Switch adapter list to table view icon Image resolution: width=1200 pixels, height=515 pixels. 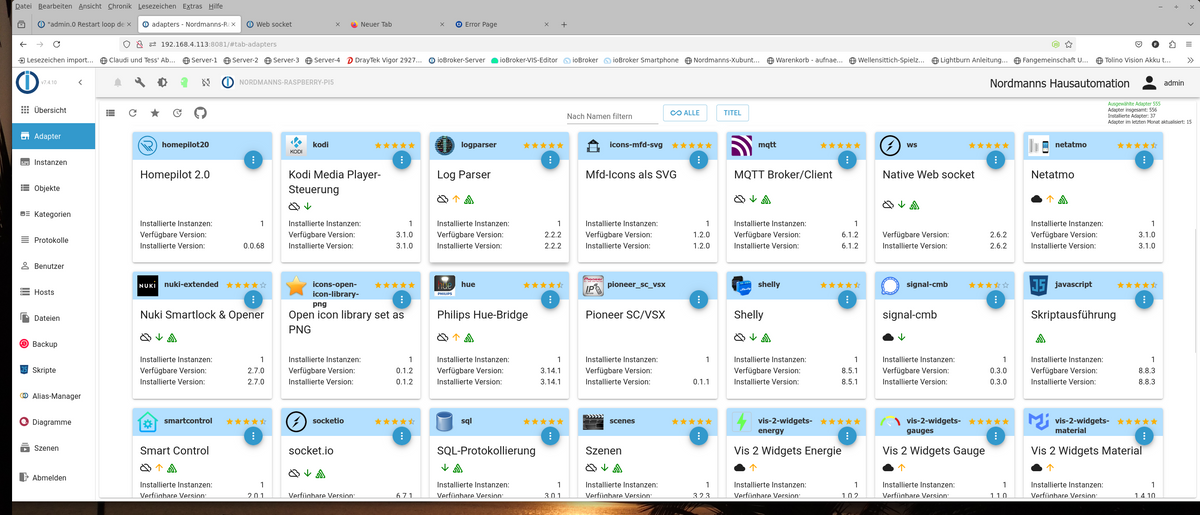coord(110,113)
